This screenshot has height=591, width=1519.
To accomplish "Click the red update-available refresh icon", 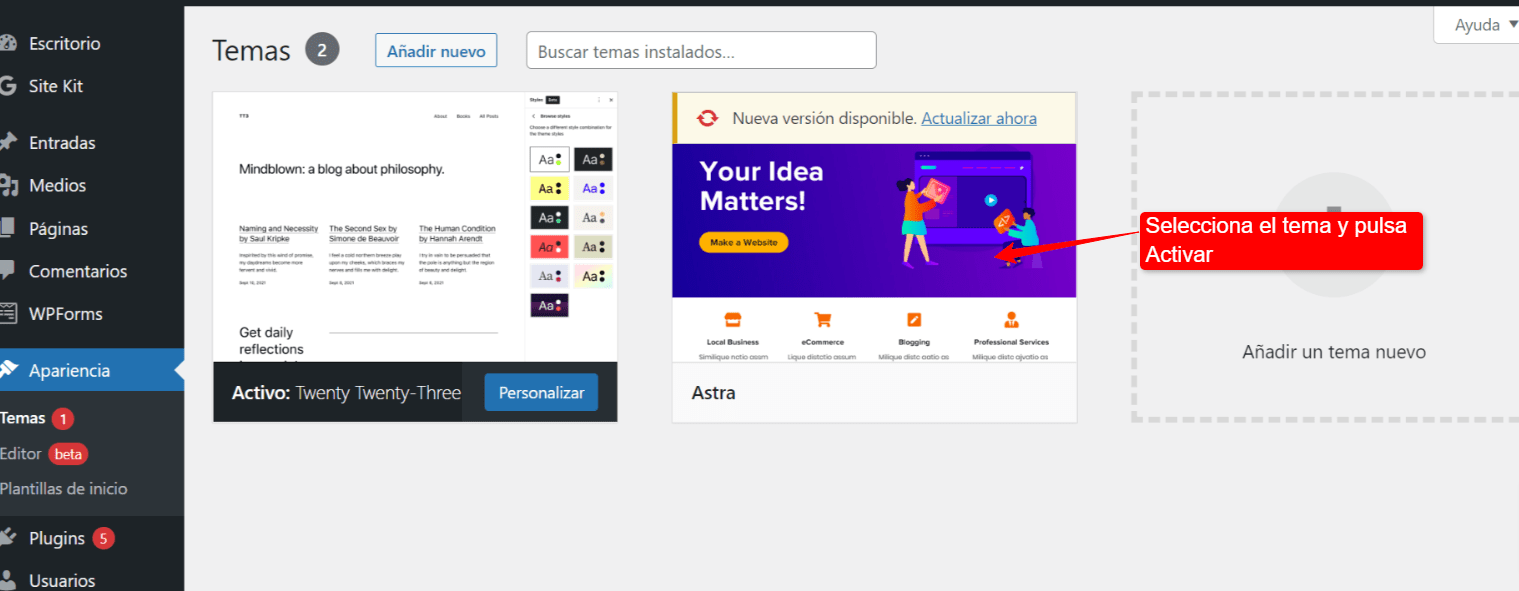I will [707, 118].
